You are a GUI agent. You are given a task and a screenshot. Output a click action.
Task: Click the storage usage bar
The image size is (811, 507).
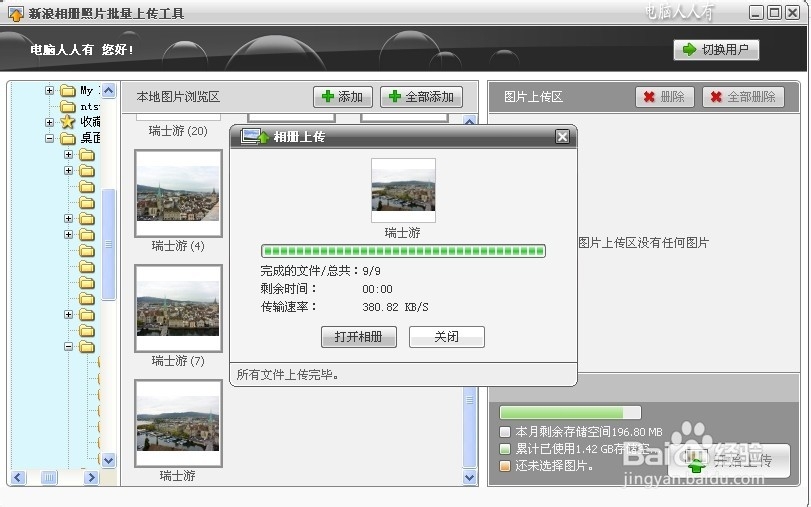pos(570,412)
